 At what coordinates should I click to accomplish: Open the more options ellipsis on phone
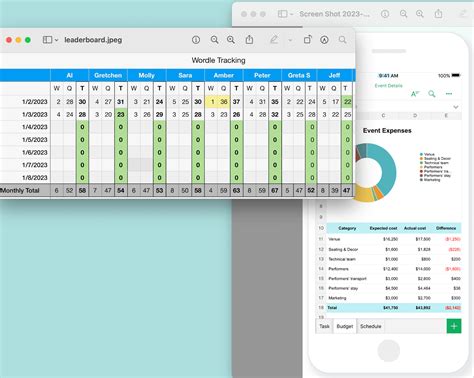point(449,94)
